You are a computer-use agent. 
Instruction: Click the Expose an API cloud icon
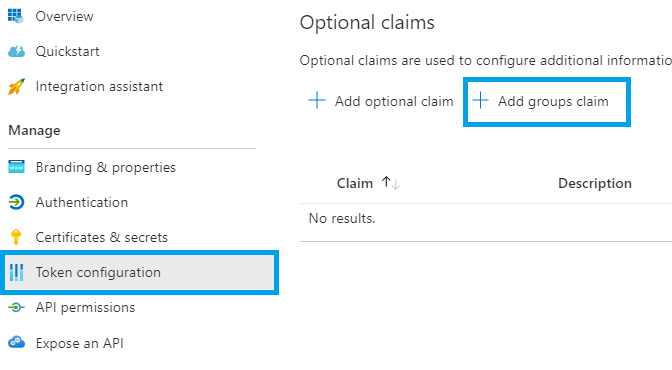(16, 343)
